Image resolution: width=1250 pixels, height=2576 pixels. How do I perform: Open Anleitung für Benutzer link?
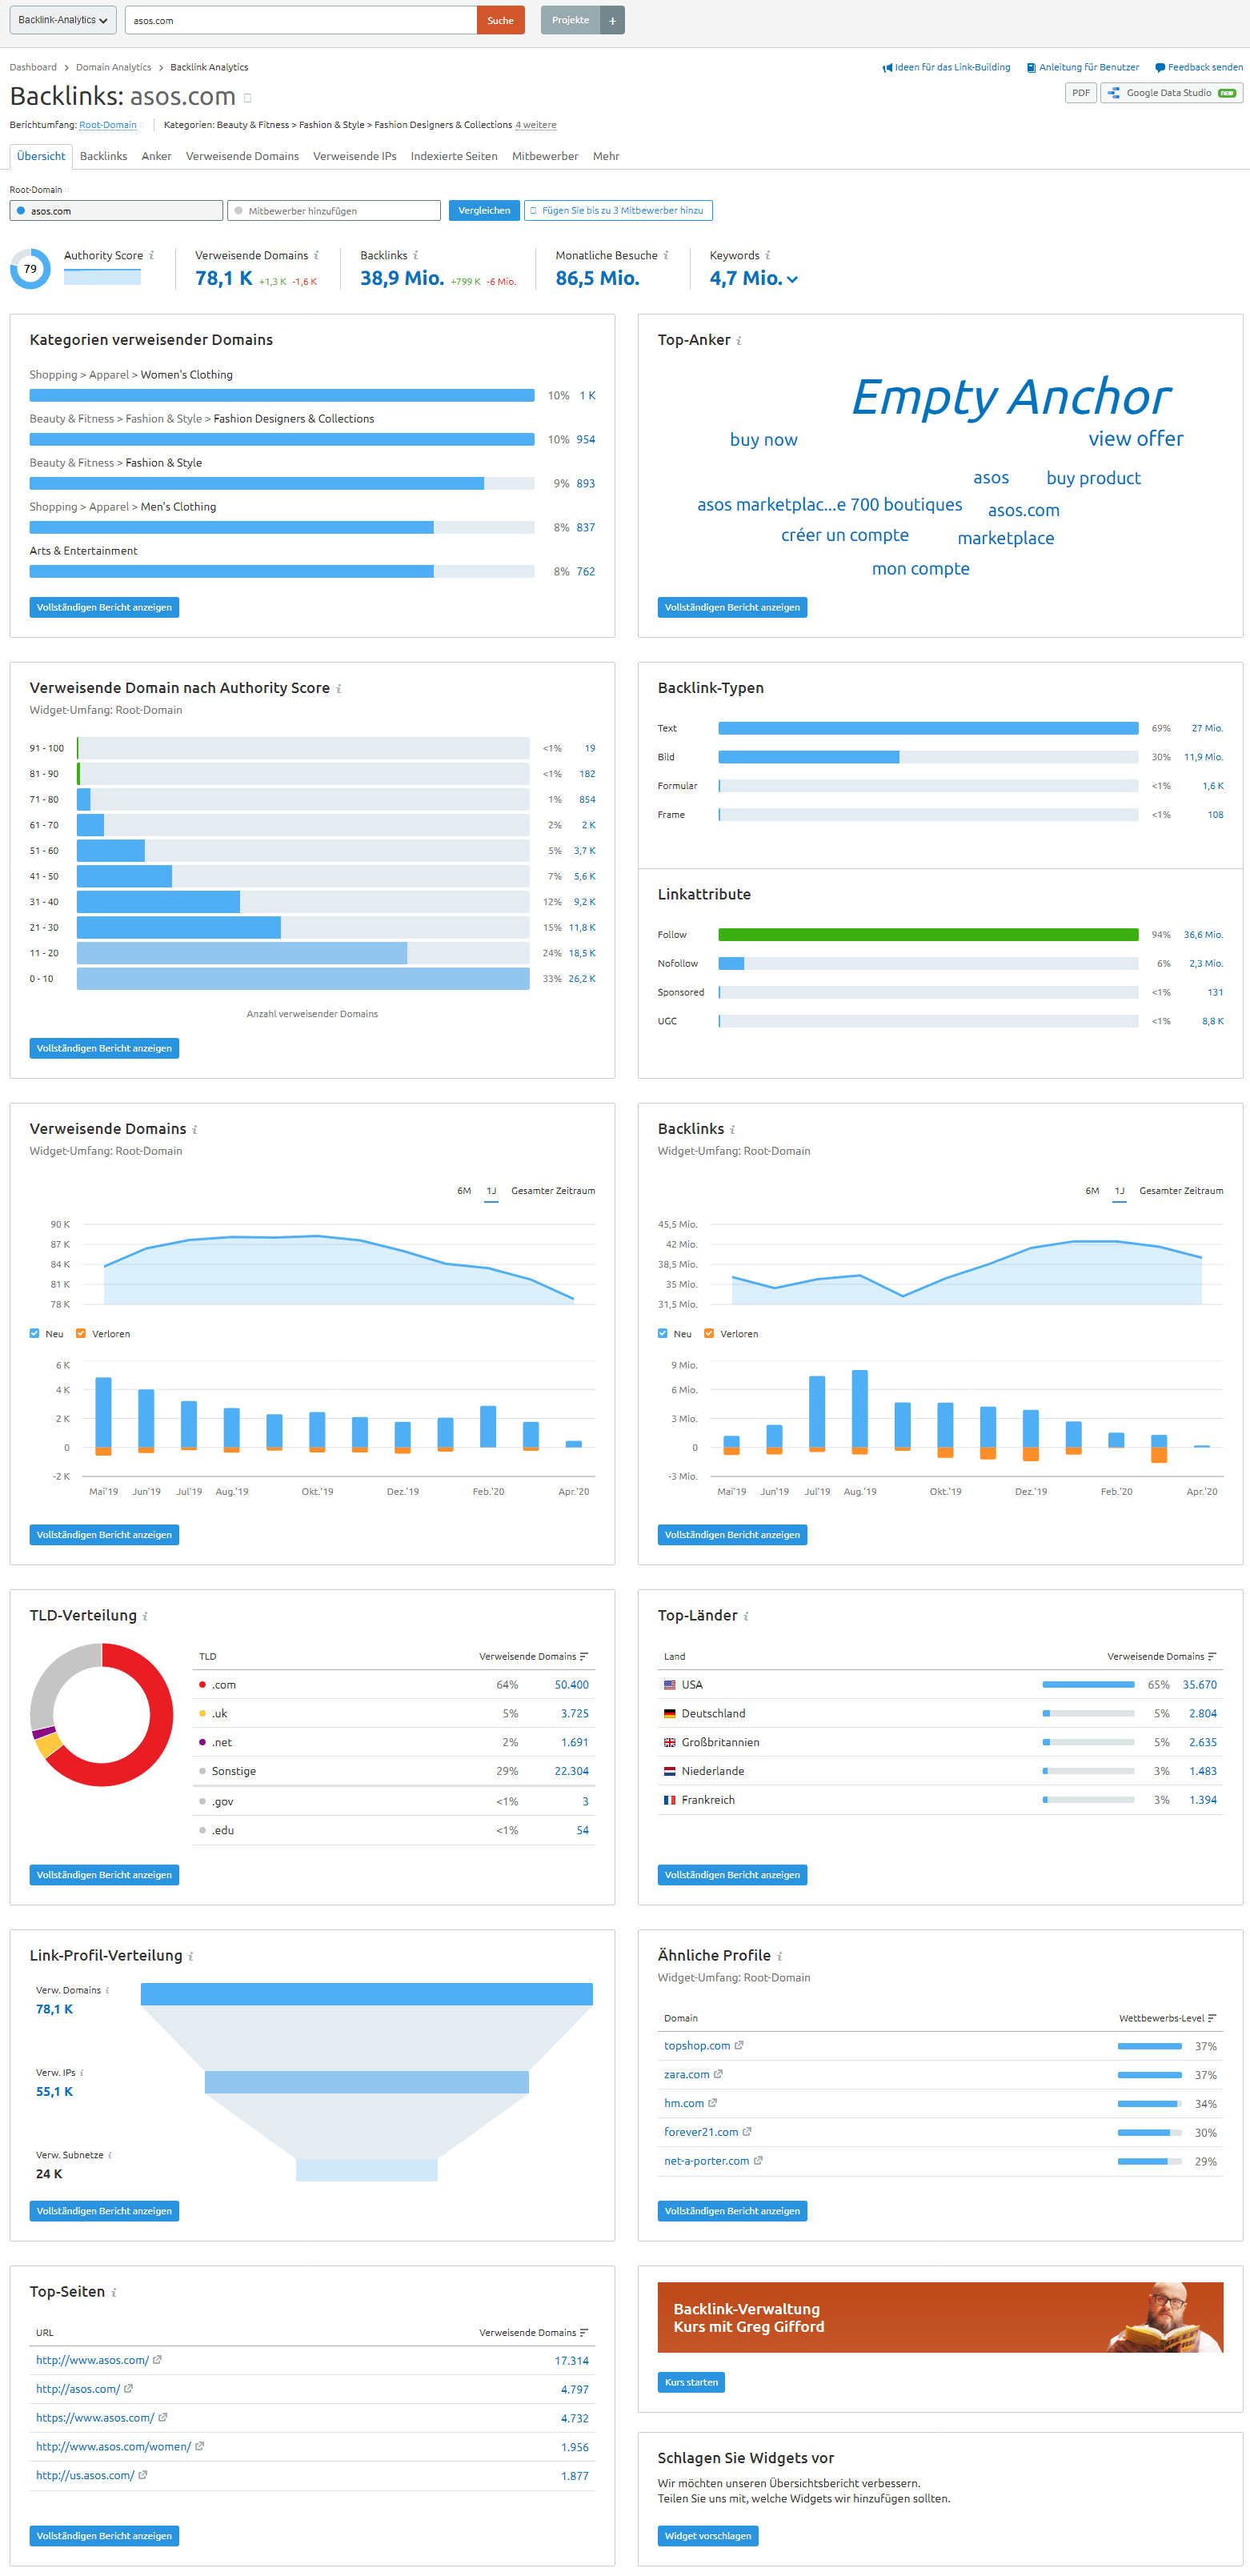1083,68
